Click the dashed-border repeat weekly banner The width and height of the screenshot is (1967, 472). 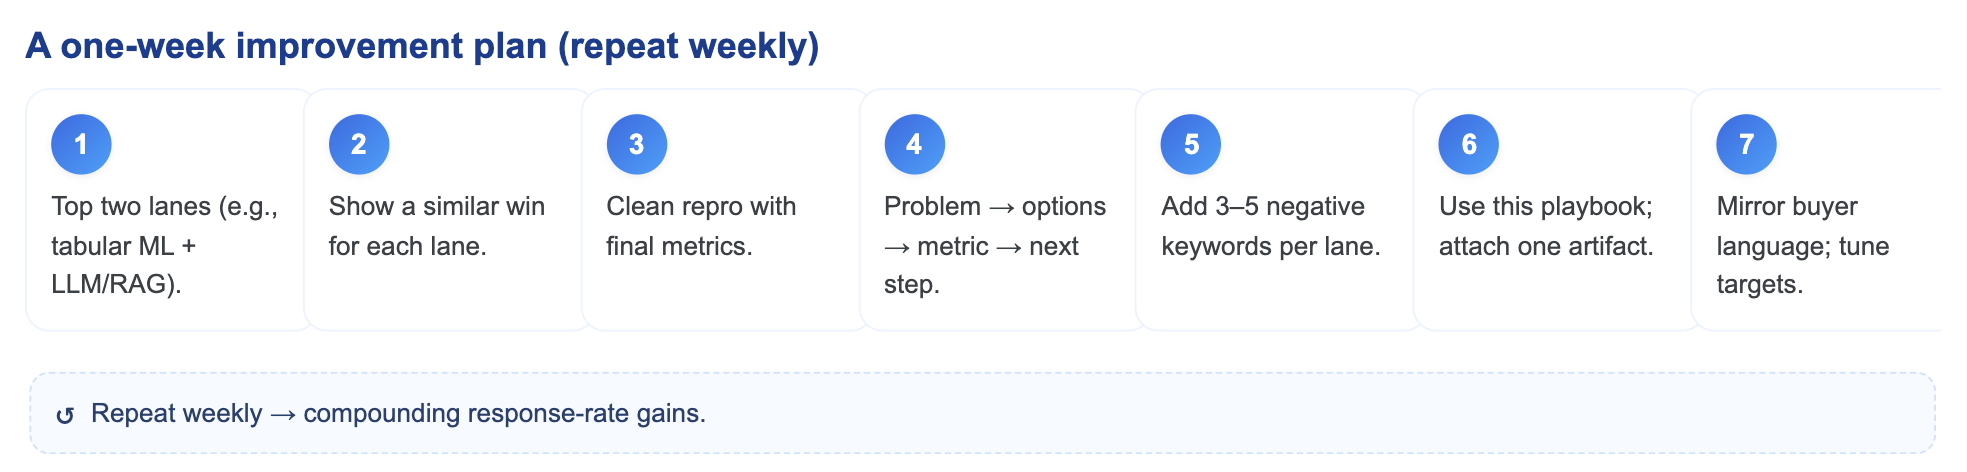pyautogui.click(x=983, y=413)
